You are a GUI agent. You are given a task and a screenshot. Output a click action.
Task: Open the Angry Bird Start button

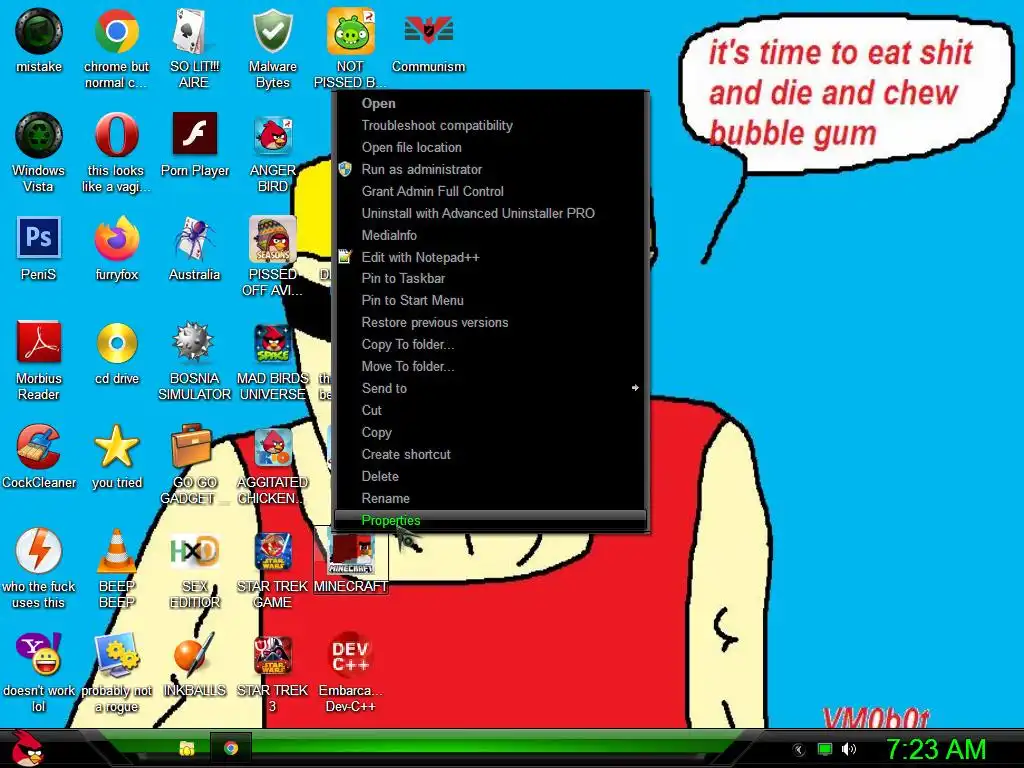(x=27, y=748)
